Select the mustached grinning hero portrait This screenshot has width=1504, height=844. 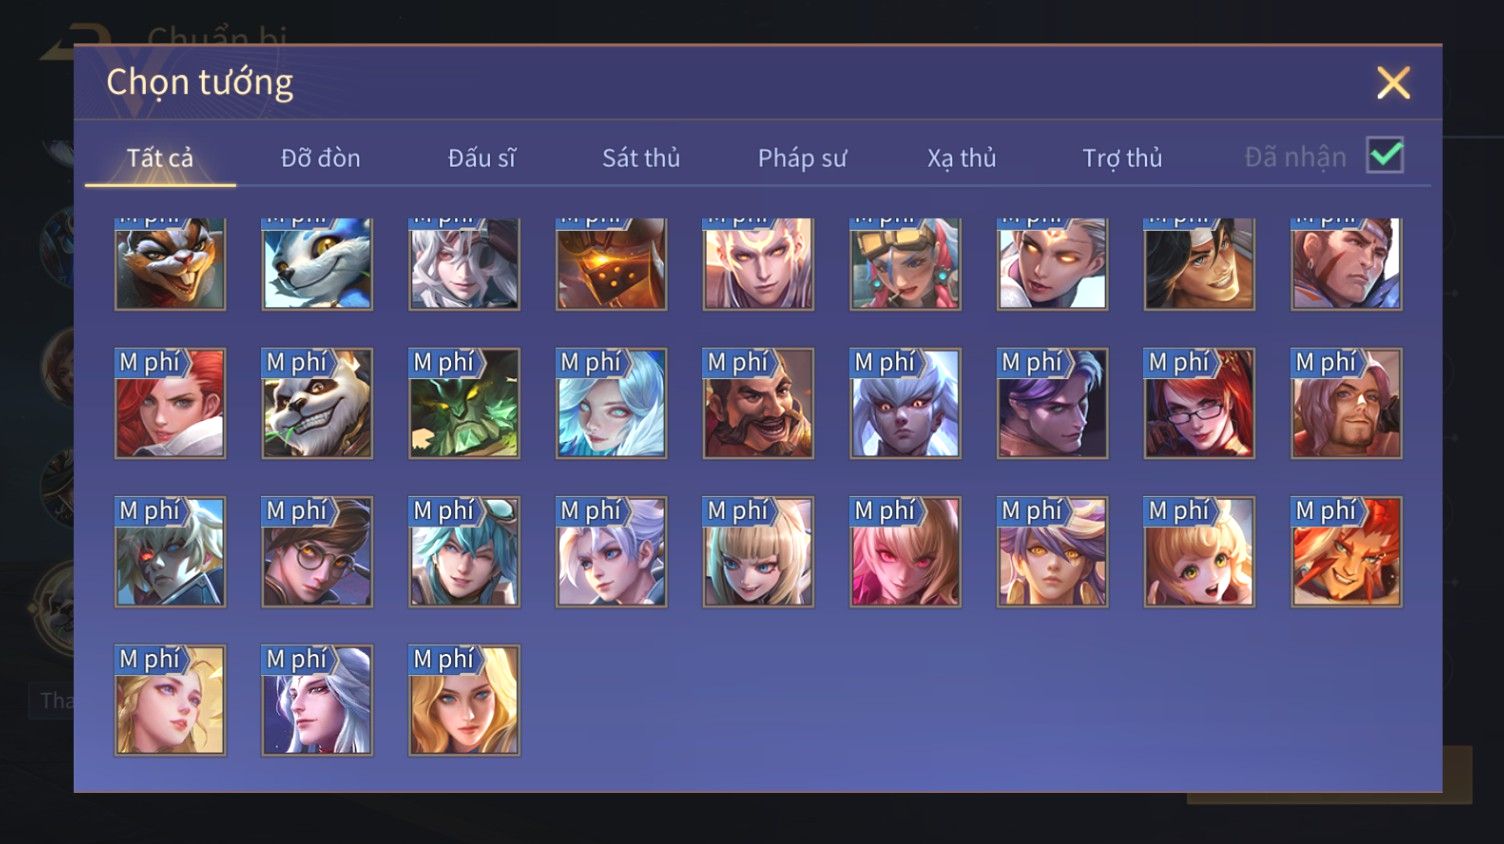click(x=758, y=403)
